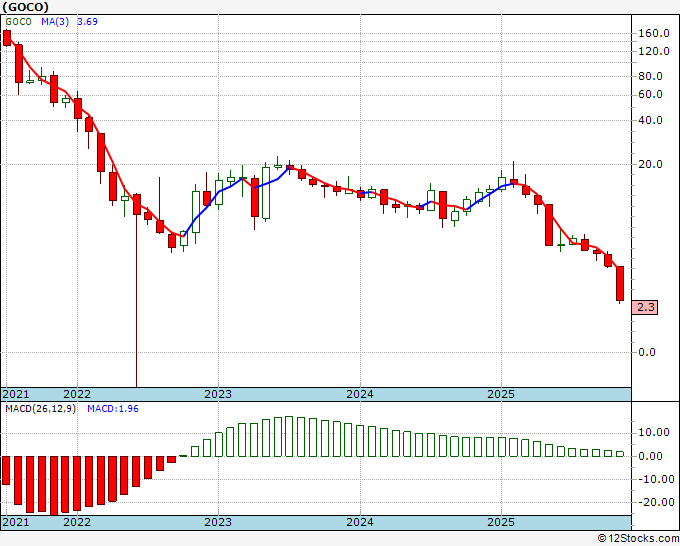Click the 120.0 price axis label
Screen dimensions: 680x546
[654, 52]
